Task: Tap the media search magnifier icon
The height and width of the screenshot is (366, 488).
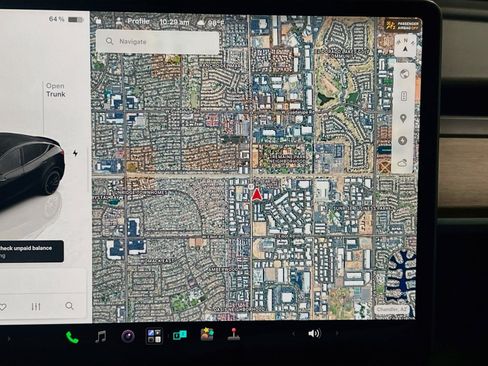Action: pos(69,306)
